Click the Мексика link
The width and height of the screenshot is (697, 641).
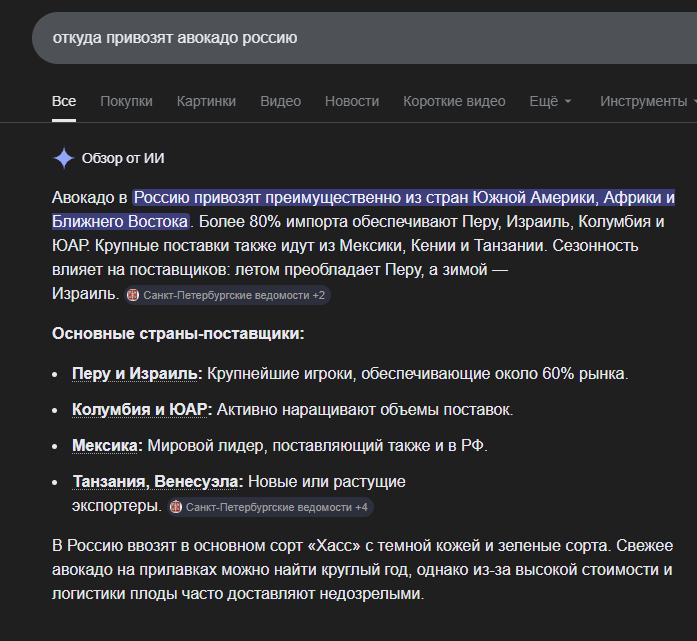pyautogui.click(x=106, y=445)
